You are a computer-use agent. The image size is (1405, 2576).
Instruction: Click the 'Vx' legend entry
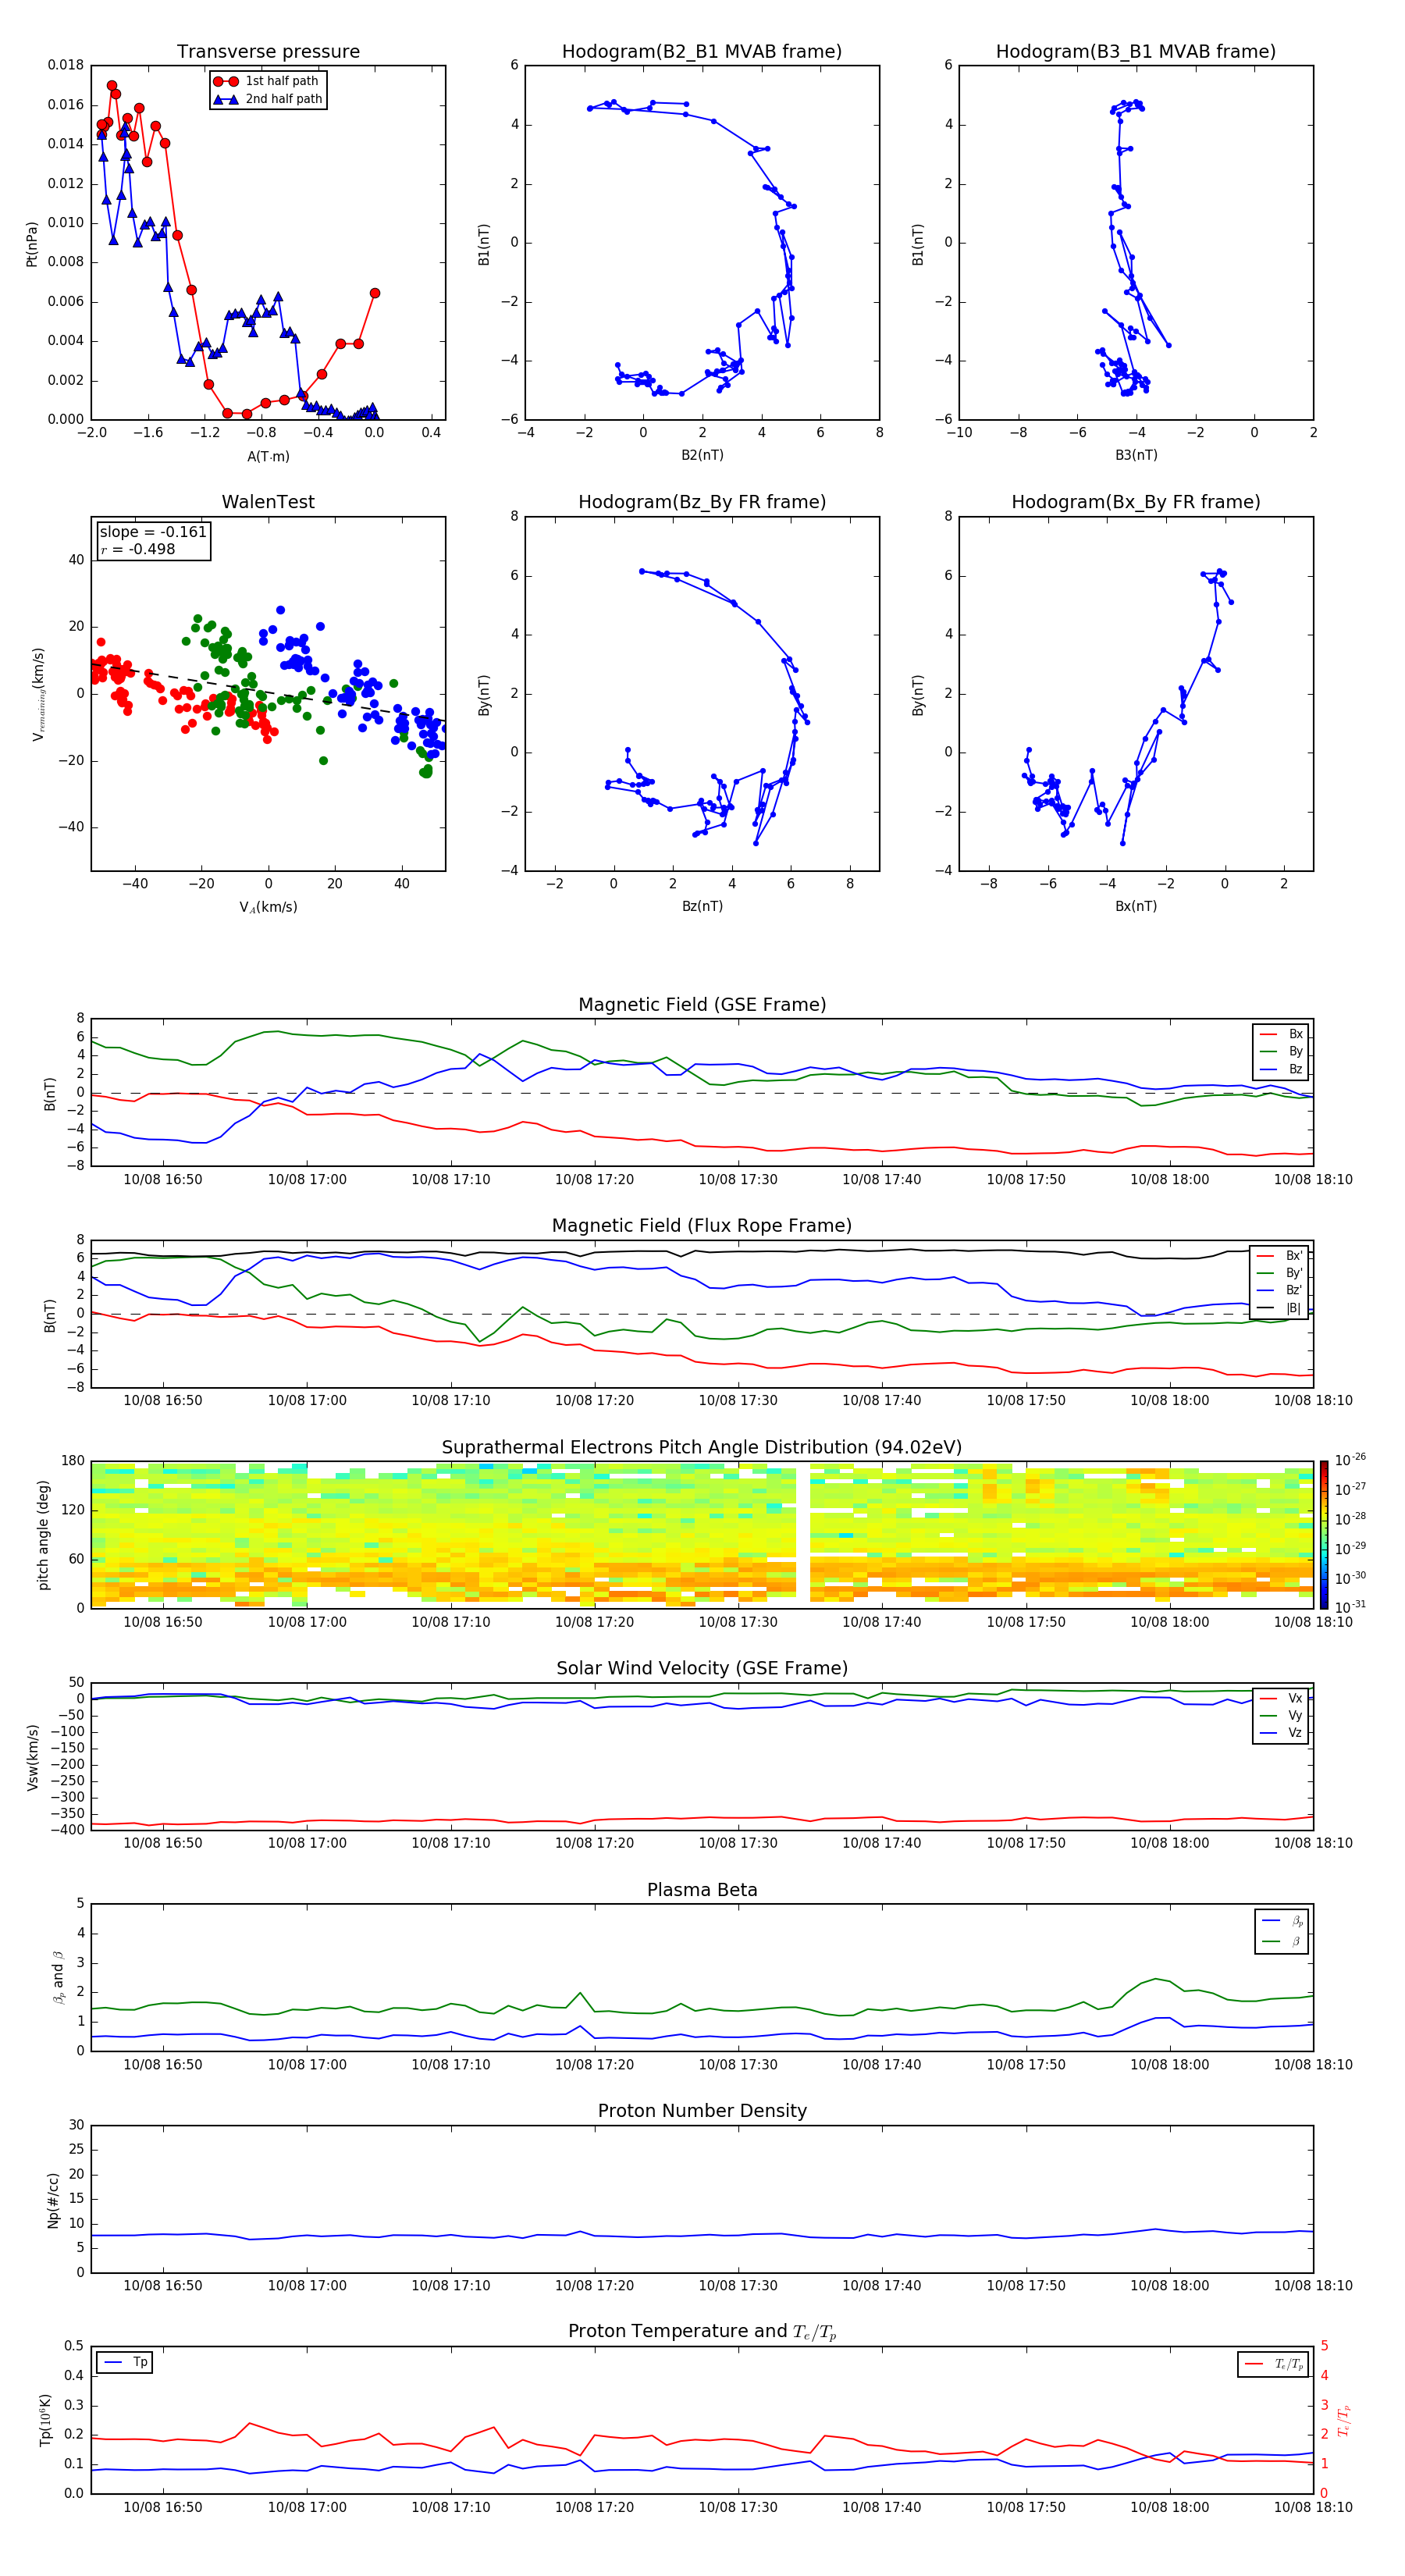(x=1282, y=1698)
